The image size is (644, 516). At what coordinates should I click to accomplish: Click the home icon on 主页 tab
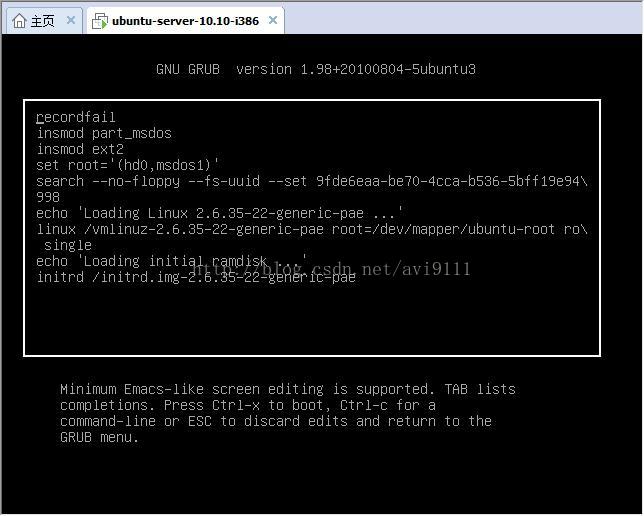tap(19, 21)
